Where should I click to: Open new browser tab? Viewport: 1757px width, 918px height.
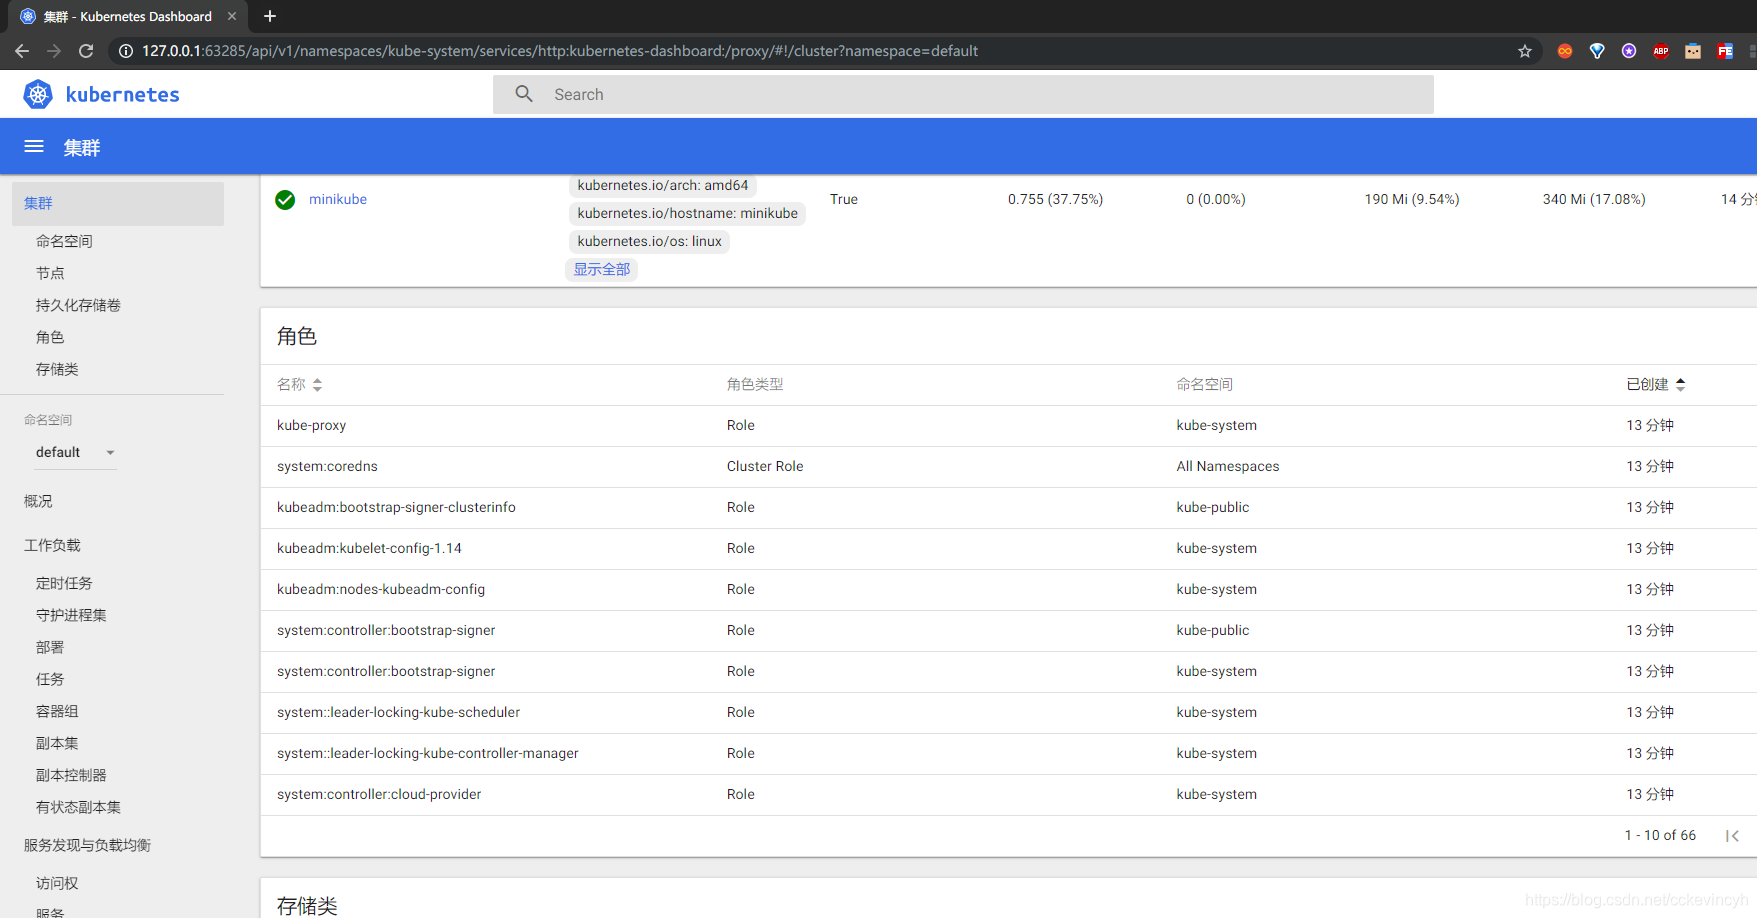[x=270, y=16]
